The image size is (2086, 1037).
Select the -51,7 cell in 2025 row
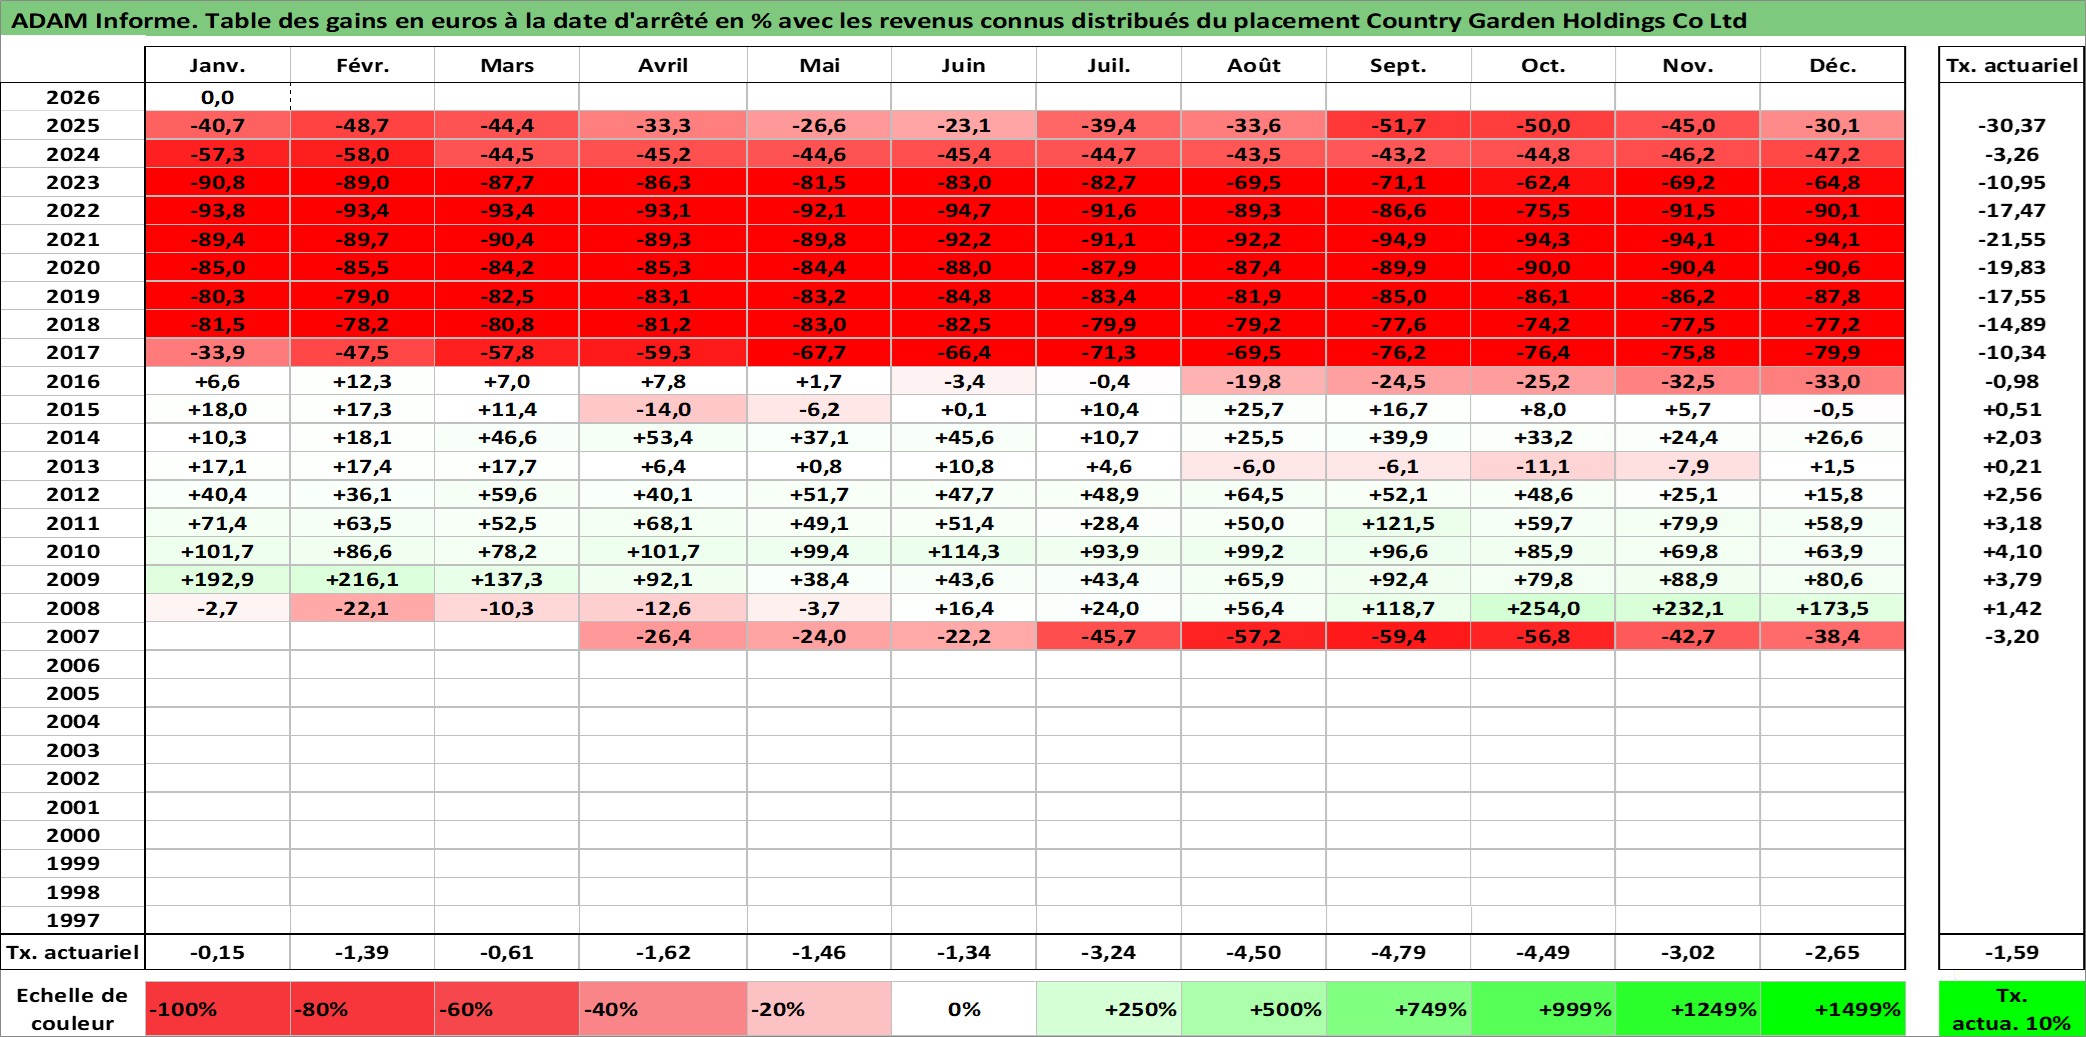click(1398, 125)
